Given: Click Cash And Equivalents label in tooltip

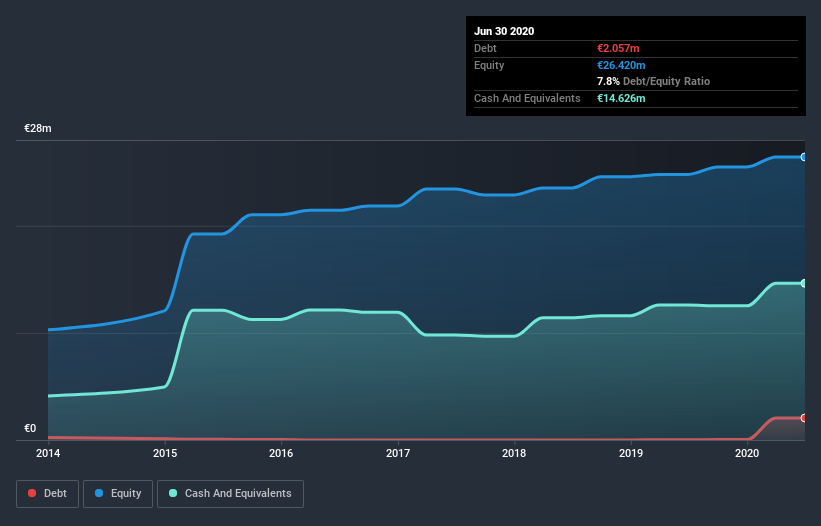Looking at the screenshot, I should click(x=527, y=98).
